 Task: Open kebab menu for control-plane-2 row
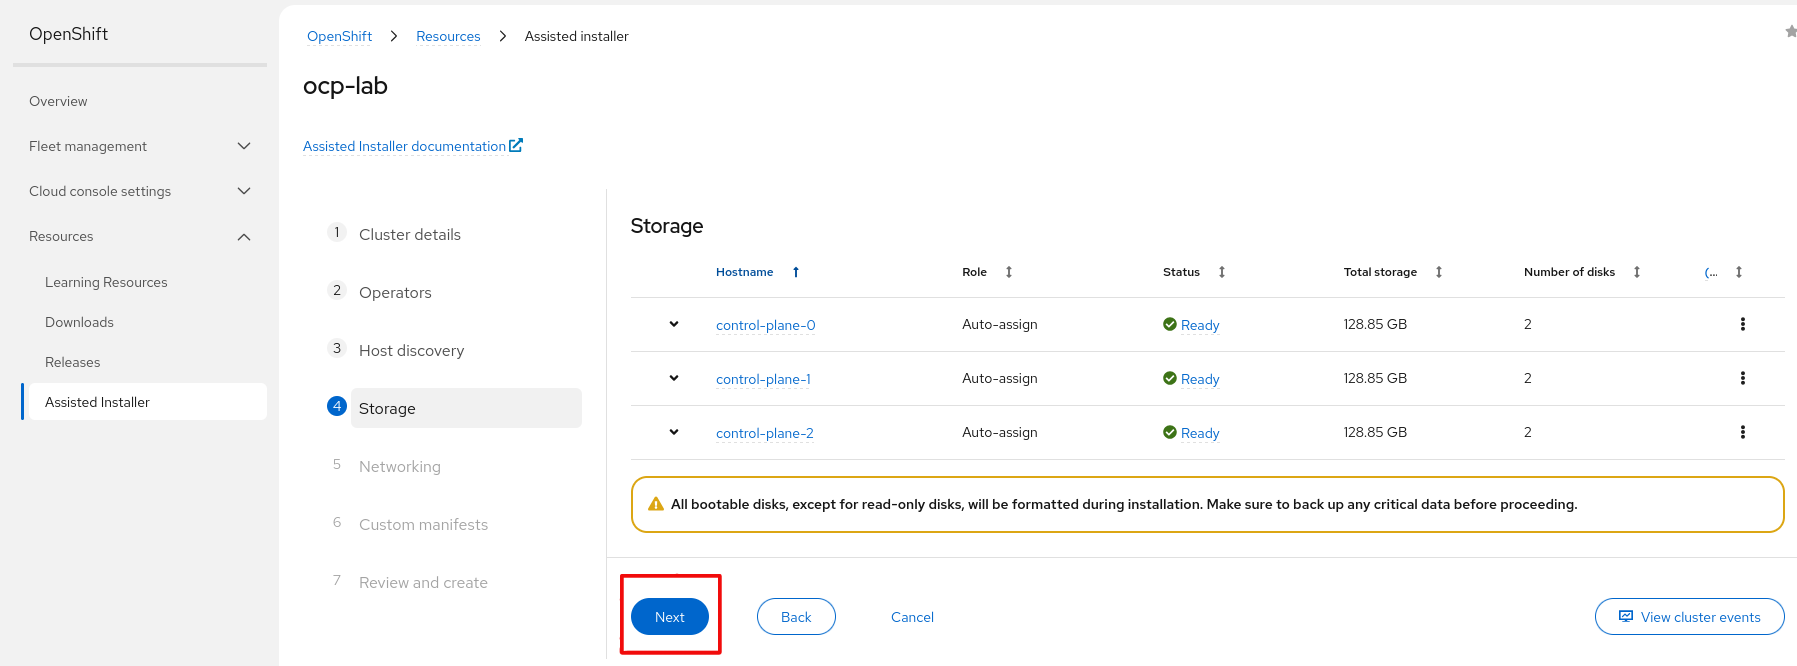point(1742,432)
